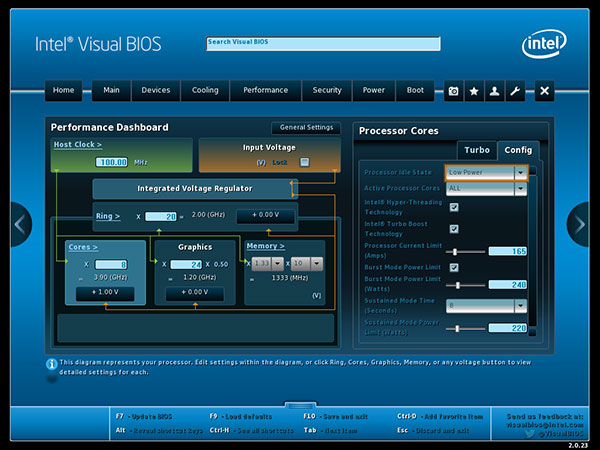600x450 pixels.
Task: Adjust the Processor Current Limit slider
Action: [x=466, y=252]
